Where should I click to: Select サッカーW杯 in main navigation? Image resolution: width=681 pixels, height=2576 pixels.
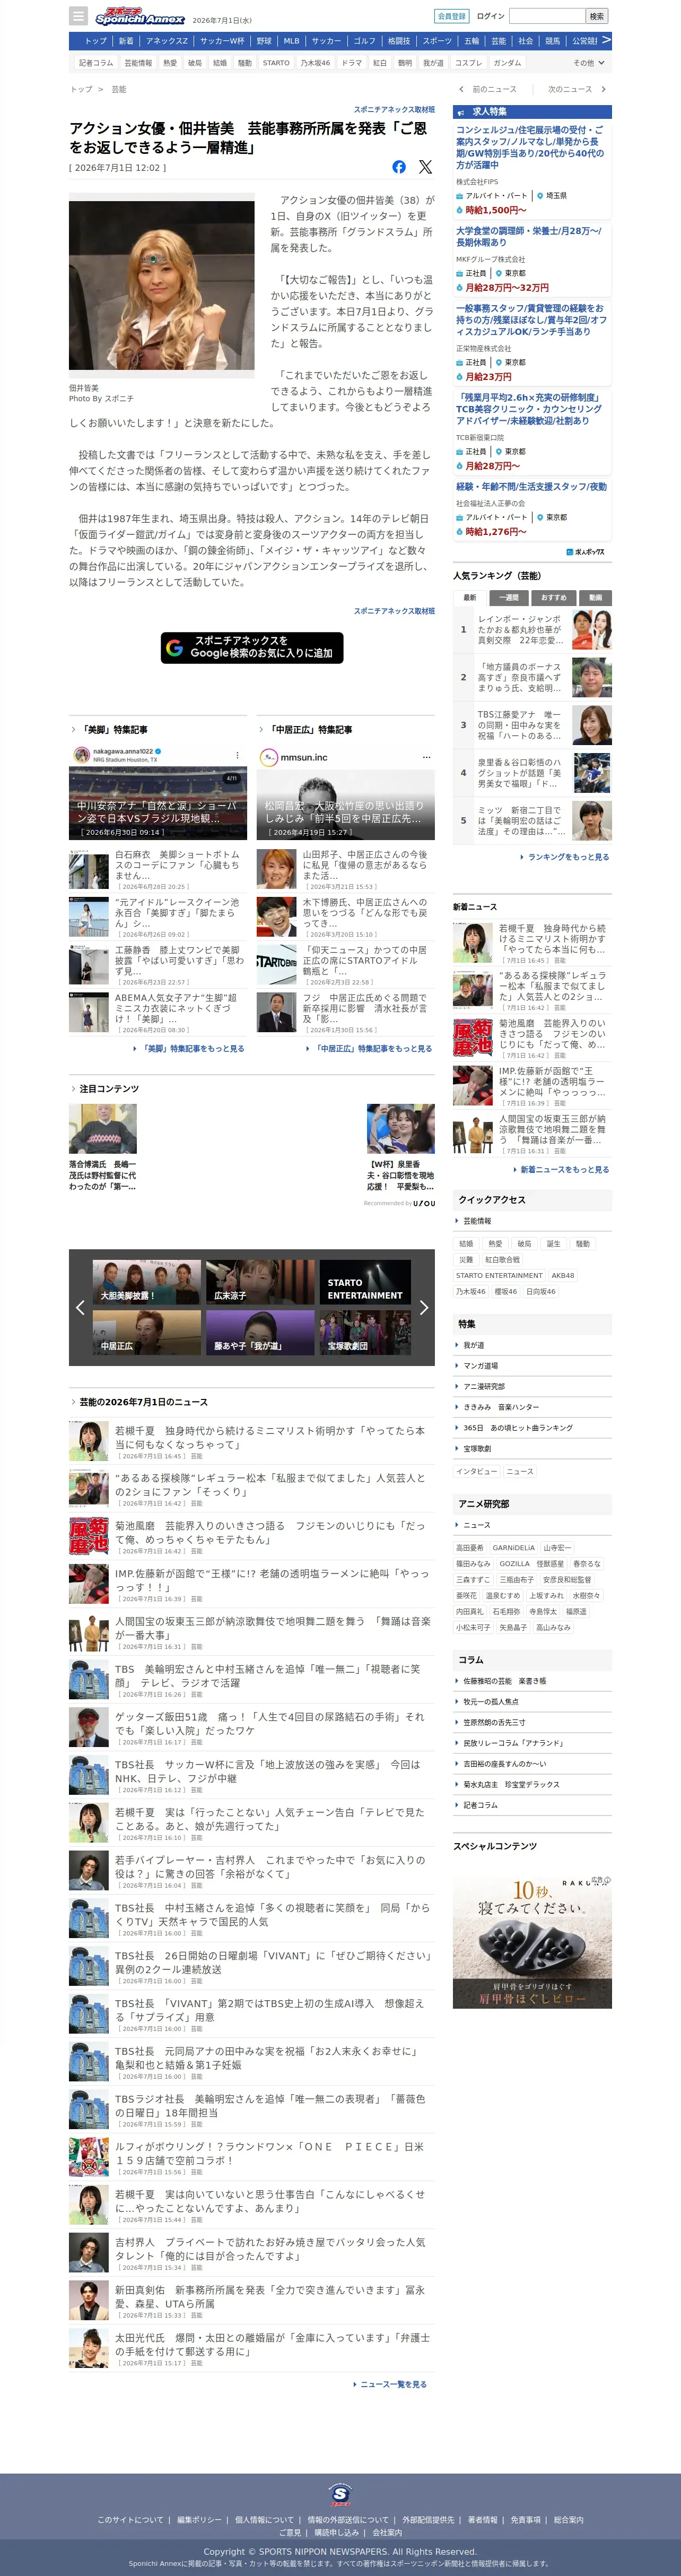tap(222, 41)
